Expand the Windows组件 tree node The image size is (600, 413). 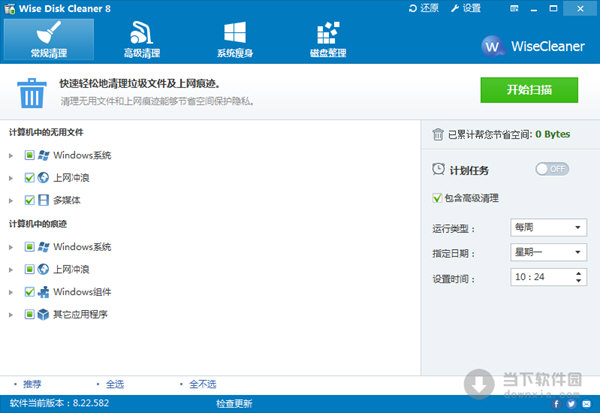point(11,292)
